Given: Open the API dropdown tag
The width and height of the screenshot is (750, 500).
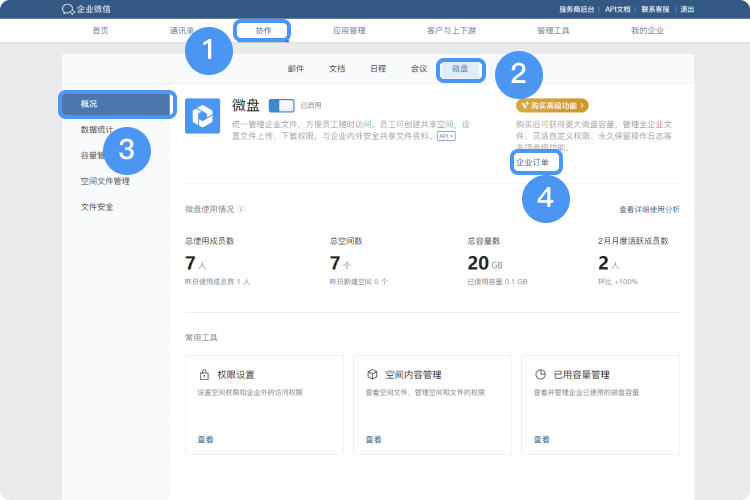Looking at the screenshot, I should point(446,136).
